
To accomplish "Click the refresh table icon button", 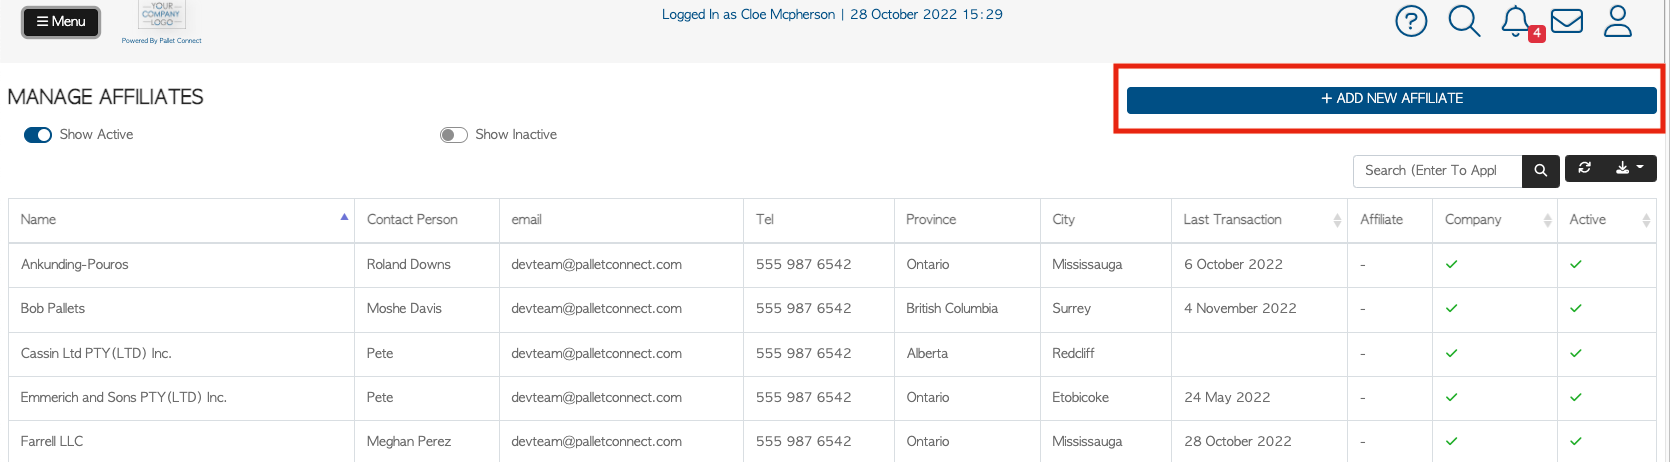I will click(1585, 168).
